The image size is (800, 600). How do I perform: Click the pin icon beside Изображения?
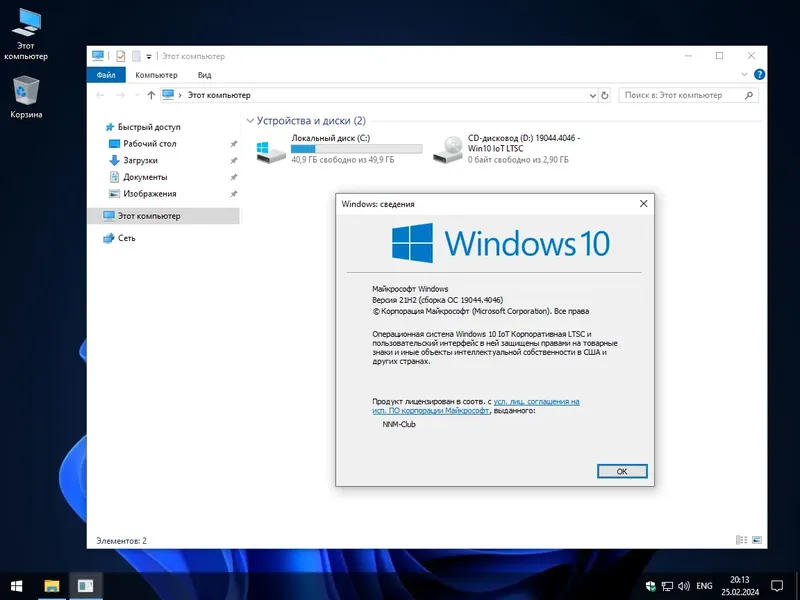point(234,194)
